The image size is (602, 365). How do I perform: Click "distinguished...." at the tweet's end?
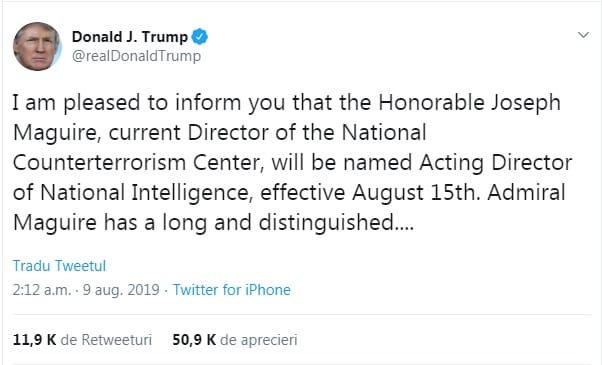[x=336, y=223]
